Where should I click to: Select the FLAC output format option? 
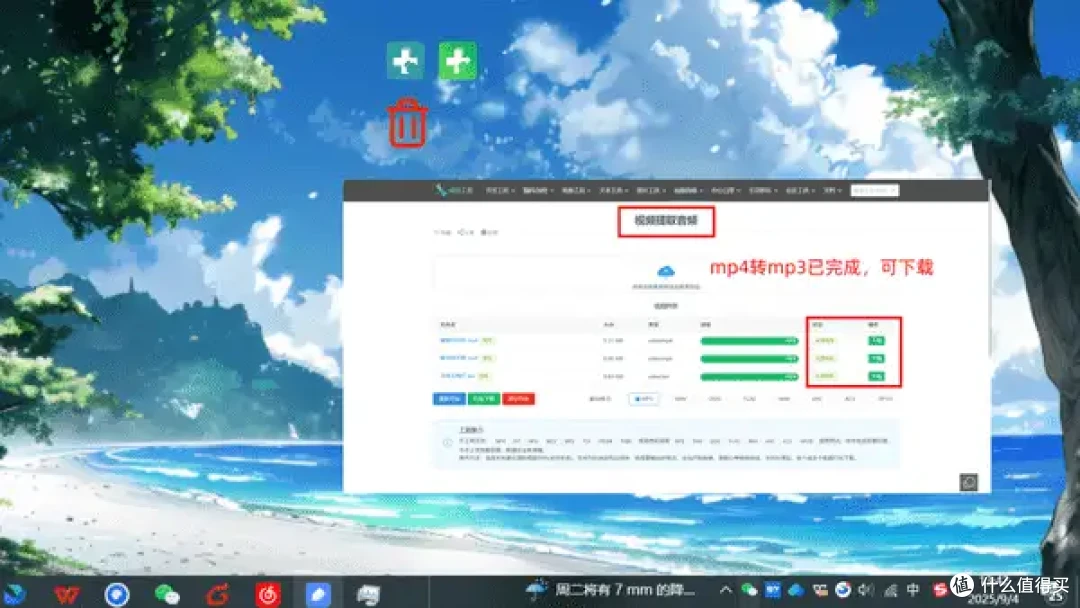tap(749, 399)
